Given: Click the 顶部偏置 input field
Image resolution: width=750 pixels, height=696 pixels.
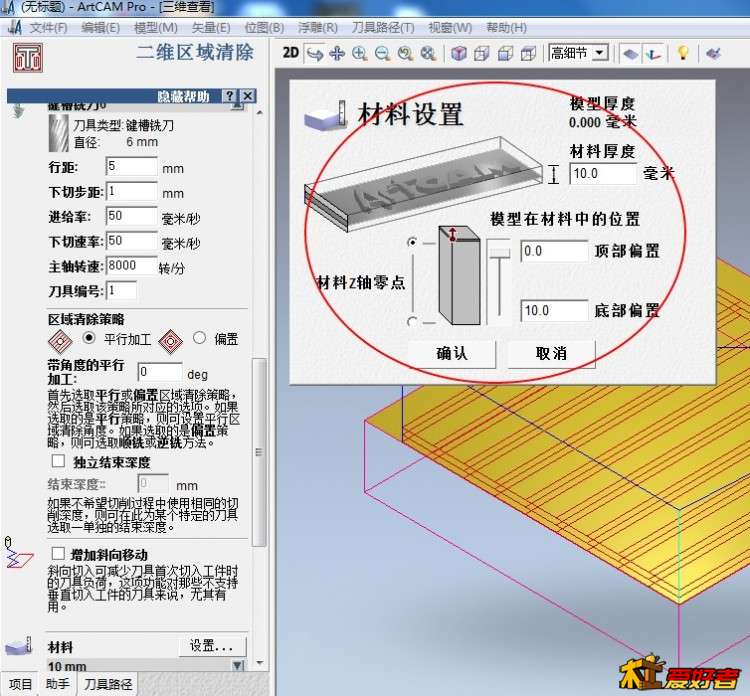Looking at the screenshot, I should 554,251.
